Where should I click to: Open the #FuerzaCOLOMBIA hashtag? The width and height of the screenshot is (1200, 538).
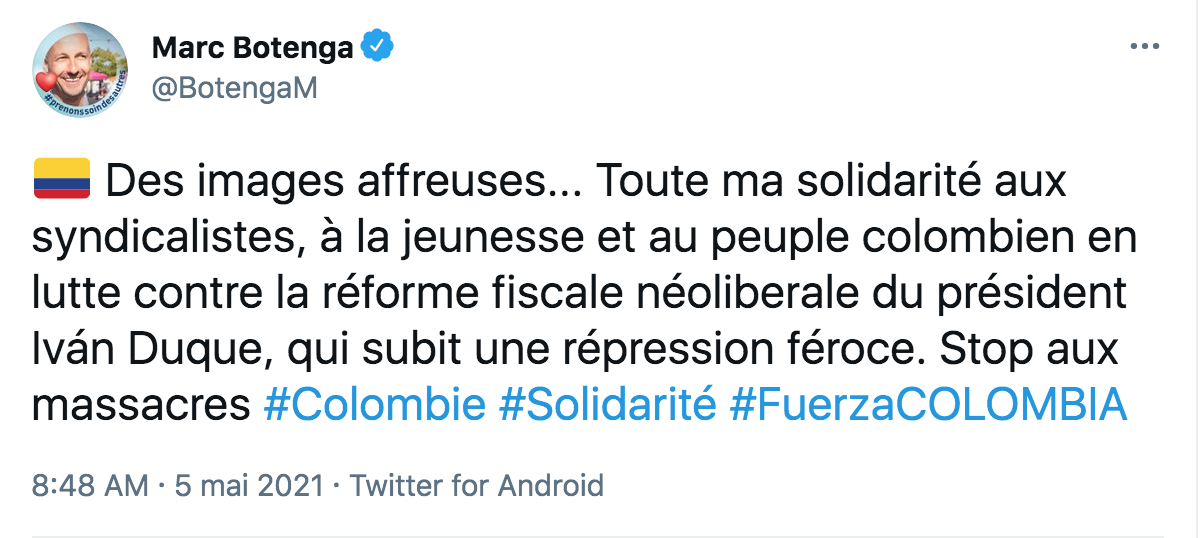coord(928,405)
